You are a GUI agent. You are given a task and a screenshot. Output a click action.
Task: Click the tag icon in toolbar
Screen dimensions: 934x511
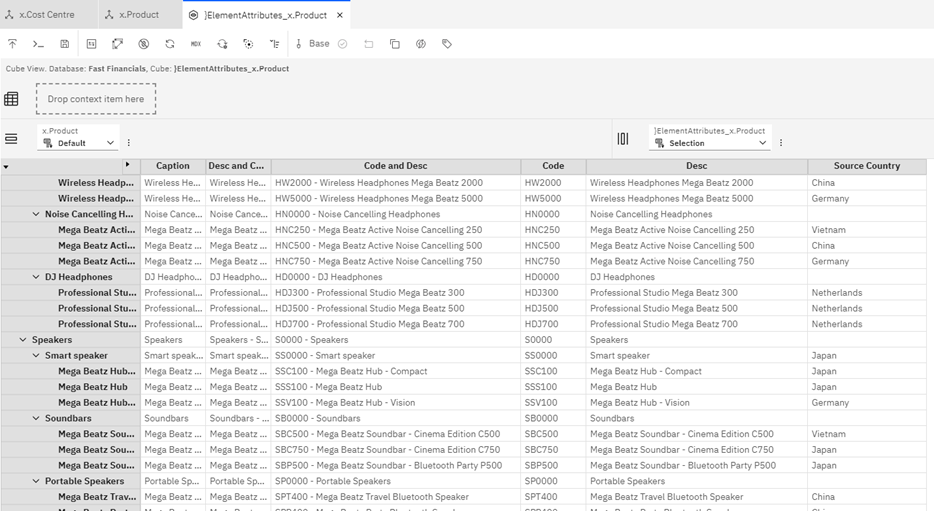pyautogui.click(x=447, y=43)
